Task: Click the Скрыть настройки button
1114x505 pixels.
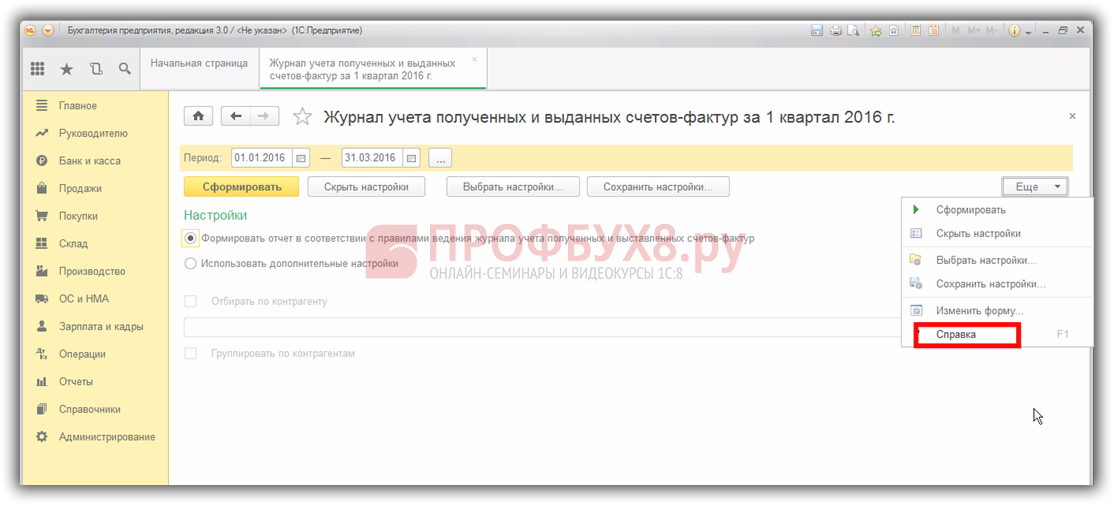Action: click(366, 187)
